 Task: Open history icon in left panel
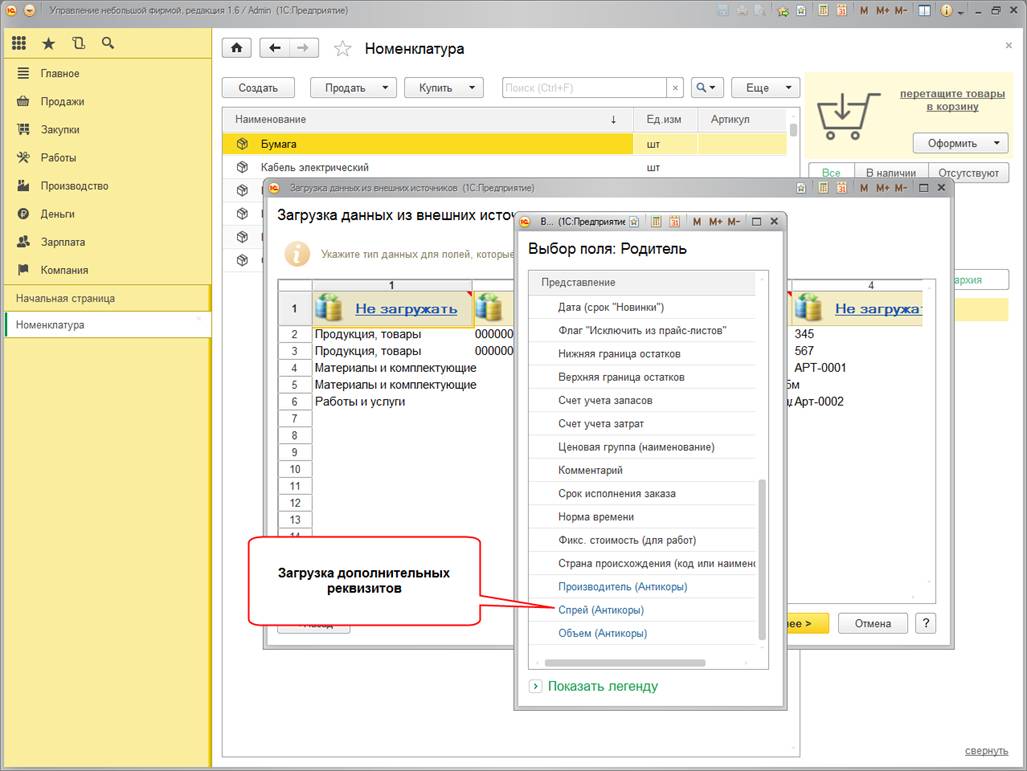(79, 43)
